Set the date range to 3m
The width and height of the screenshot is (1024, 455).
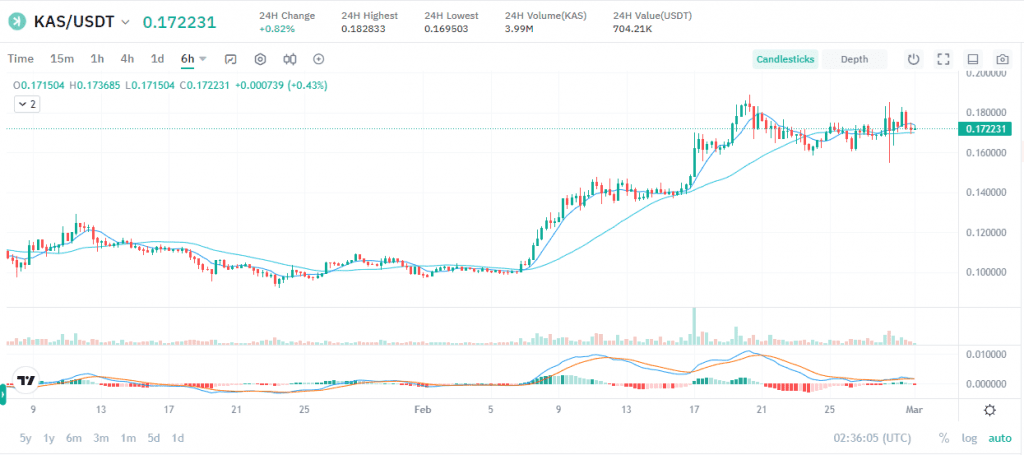(x=101, y=438)
